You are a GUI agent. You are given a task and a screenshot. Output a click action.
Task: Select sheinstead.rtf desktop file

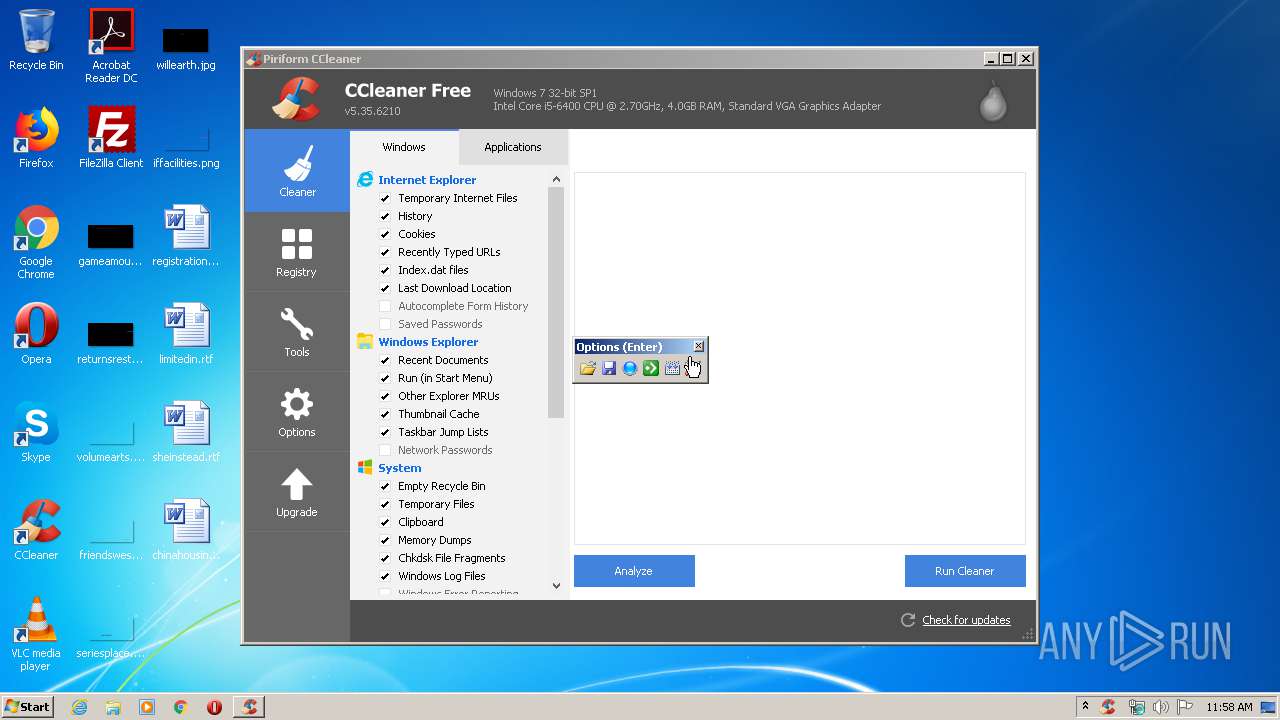tap(186, 432)
